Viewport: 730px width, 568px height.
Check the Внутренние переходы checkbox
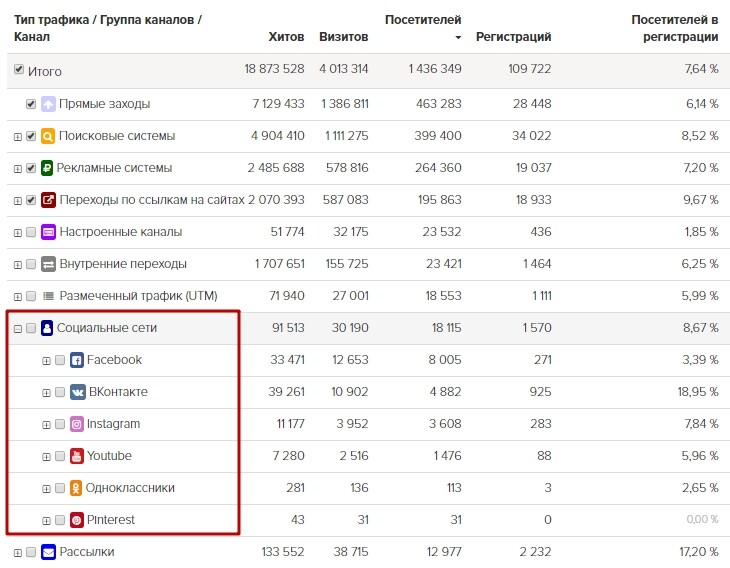pos(31,264)
